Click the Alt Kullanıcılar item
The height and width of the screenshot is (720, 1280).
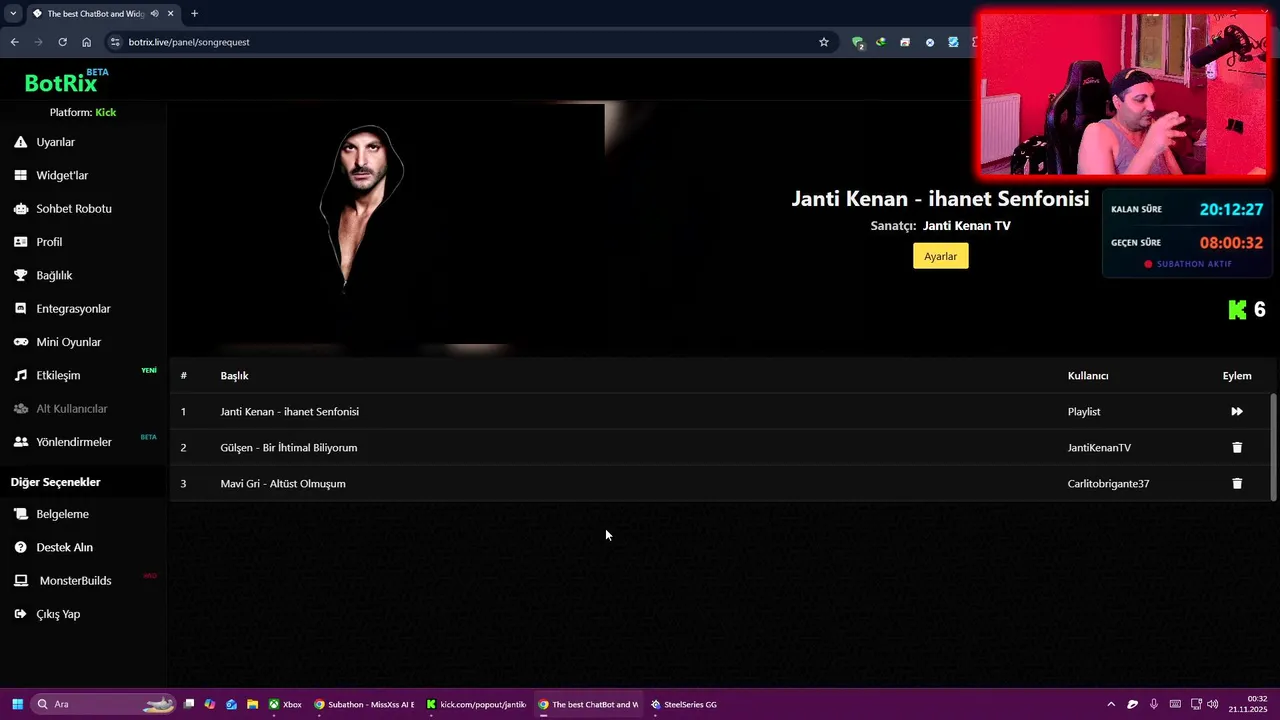click(x=72, y=409)
